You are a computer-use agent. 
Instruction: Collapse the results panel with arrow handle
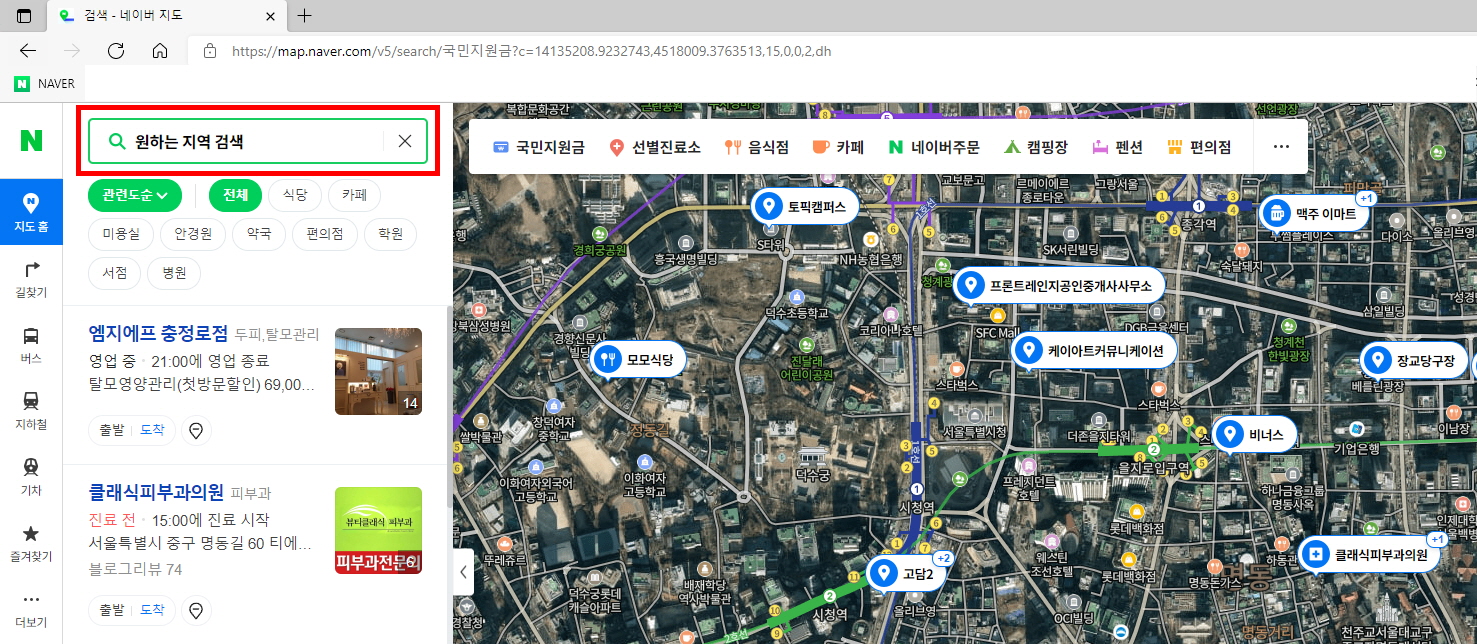pyautogui.click(x=463, y=572)
